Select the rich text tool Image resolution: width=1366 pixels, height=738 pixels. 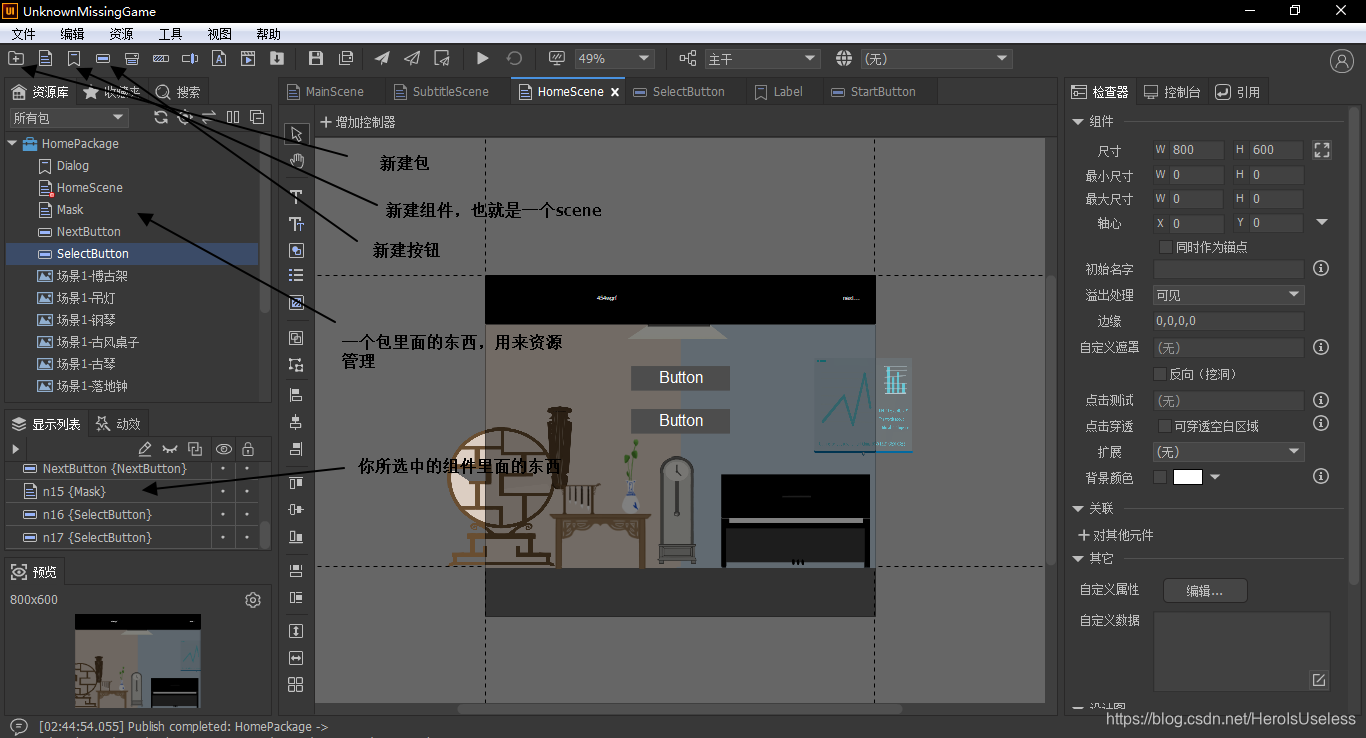[296, 224]
